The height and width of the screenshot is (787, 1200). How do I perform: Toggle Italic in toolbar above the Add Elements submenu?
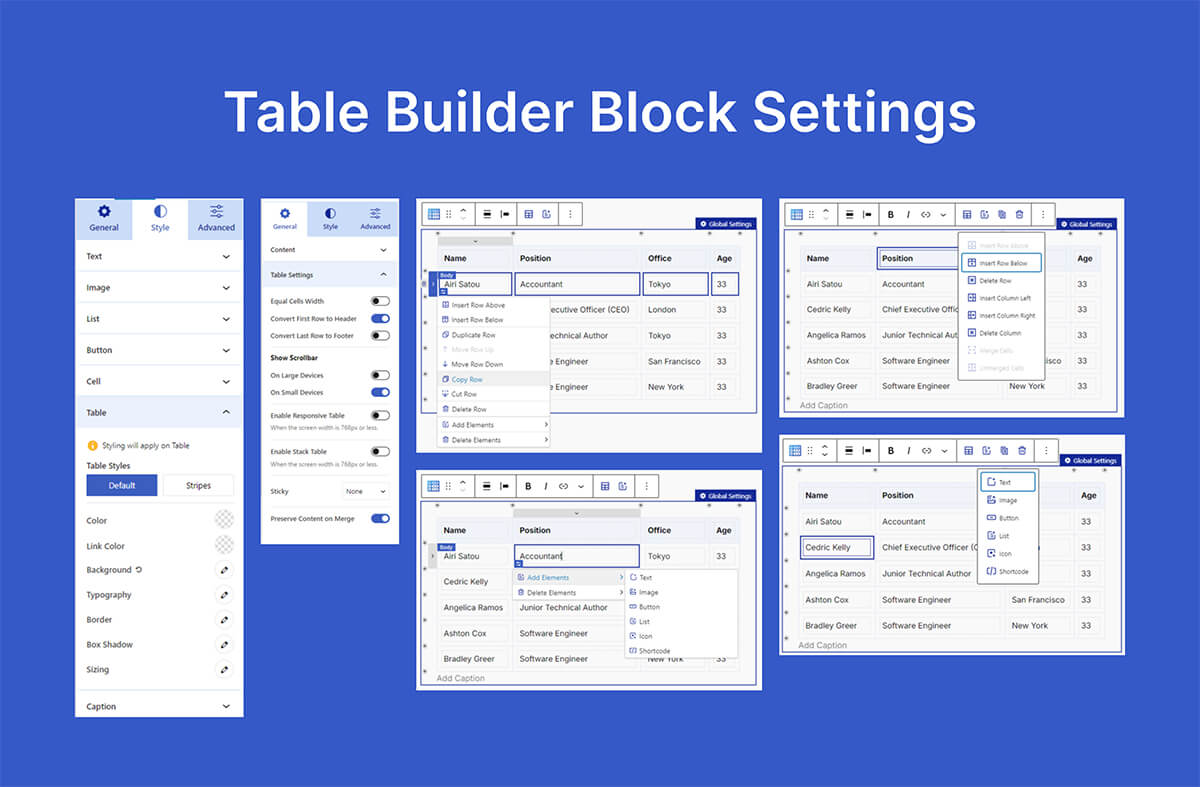(x=545, y=486)
